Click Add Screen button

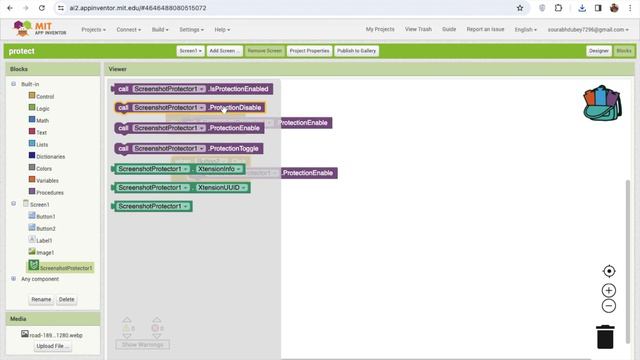[x=224, y=51]
